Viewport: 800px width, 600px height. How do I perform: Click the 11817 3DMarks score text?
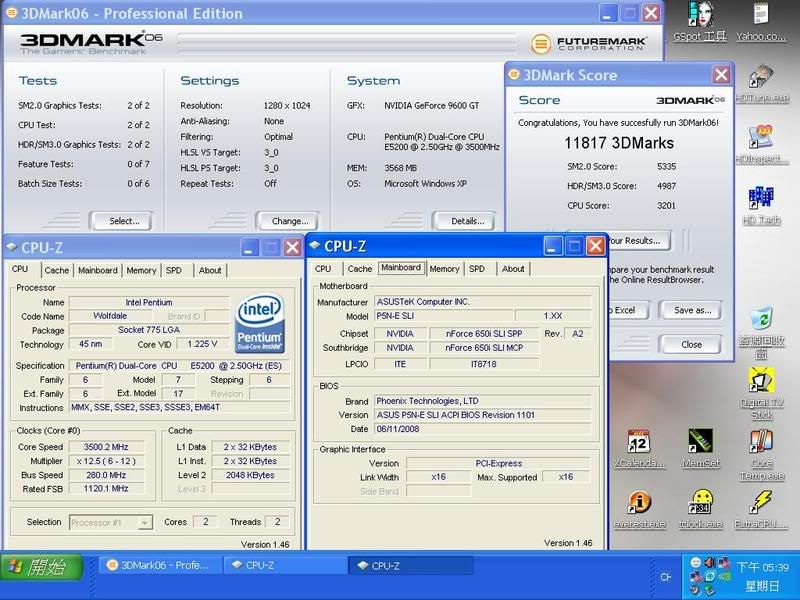tap(619, 143)
